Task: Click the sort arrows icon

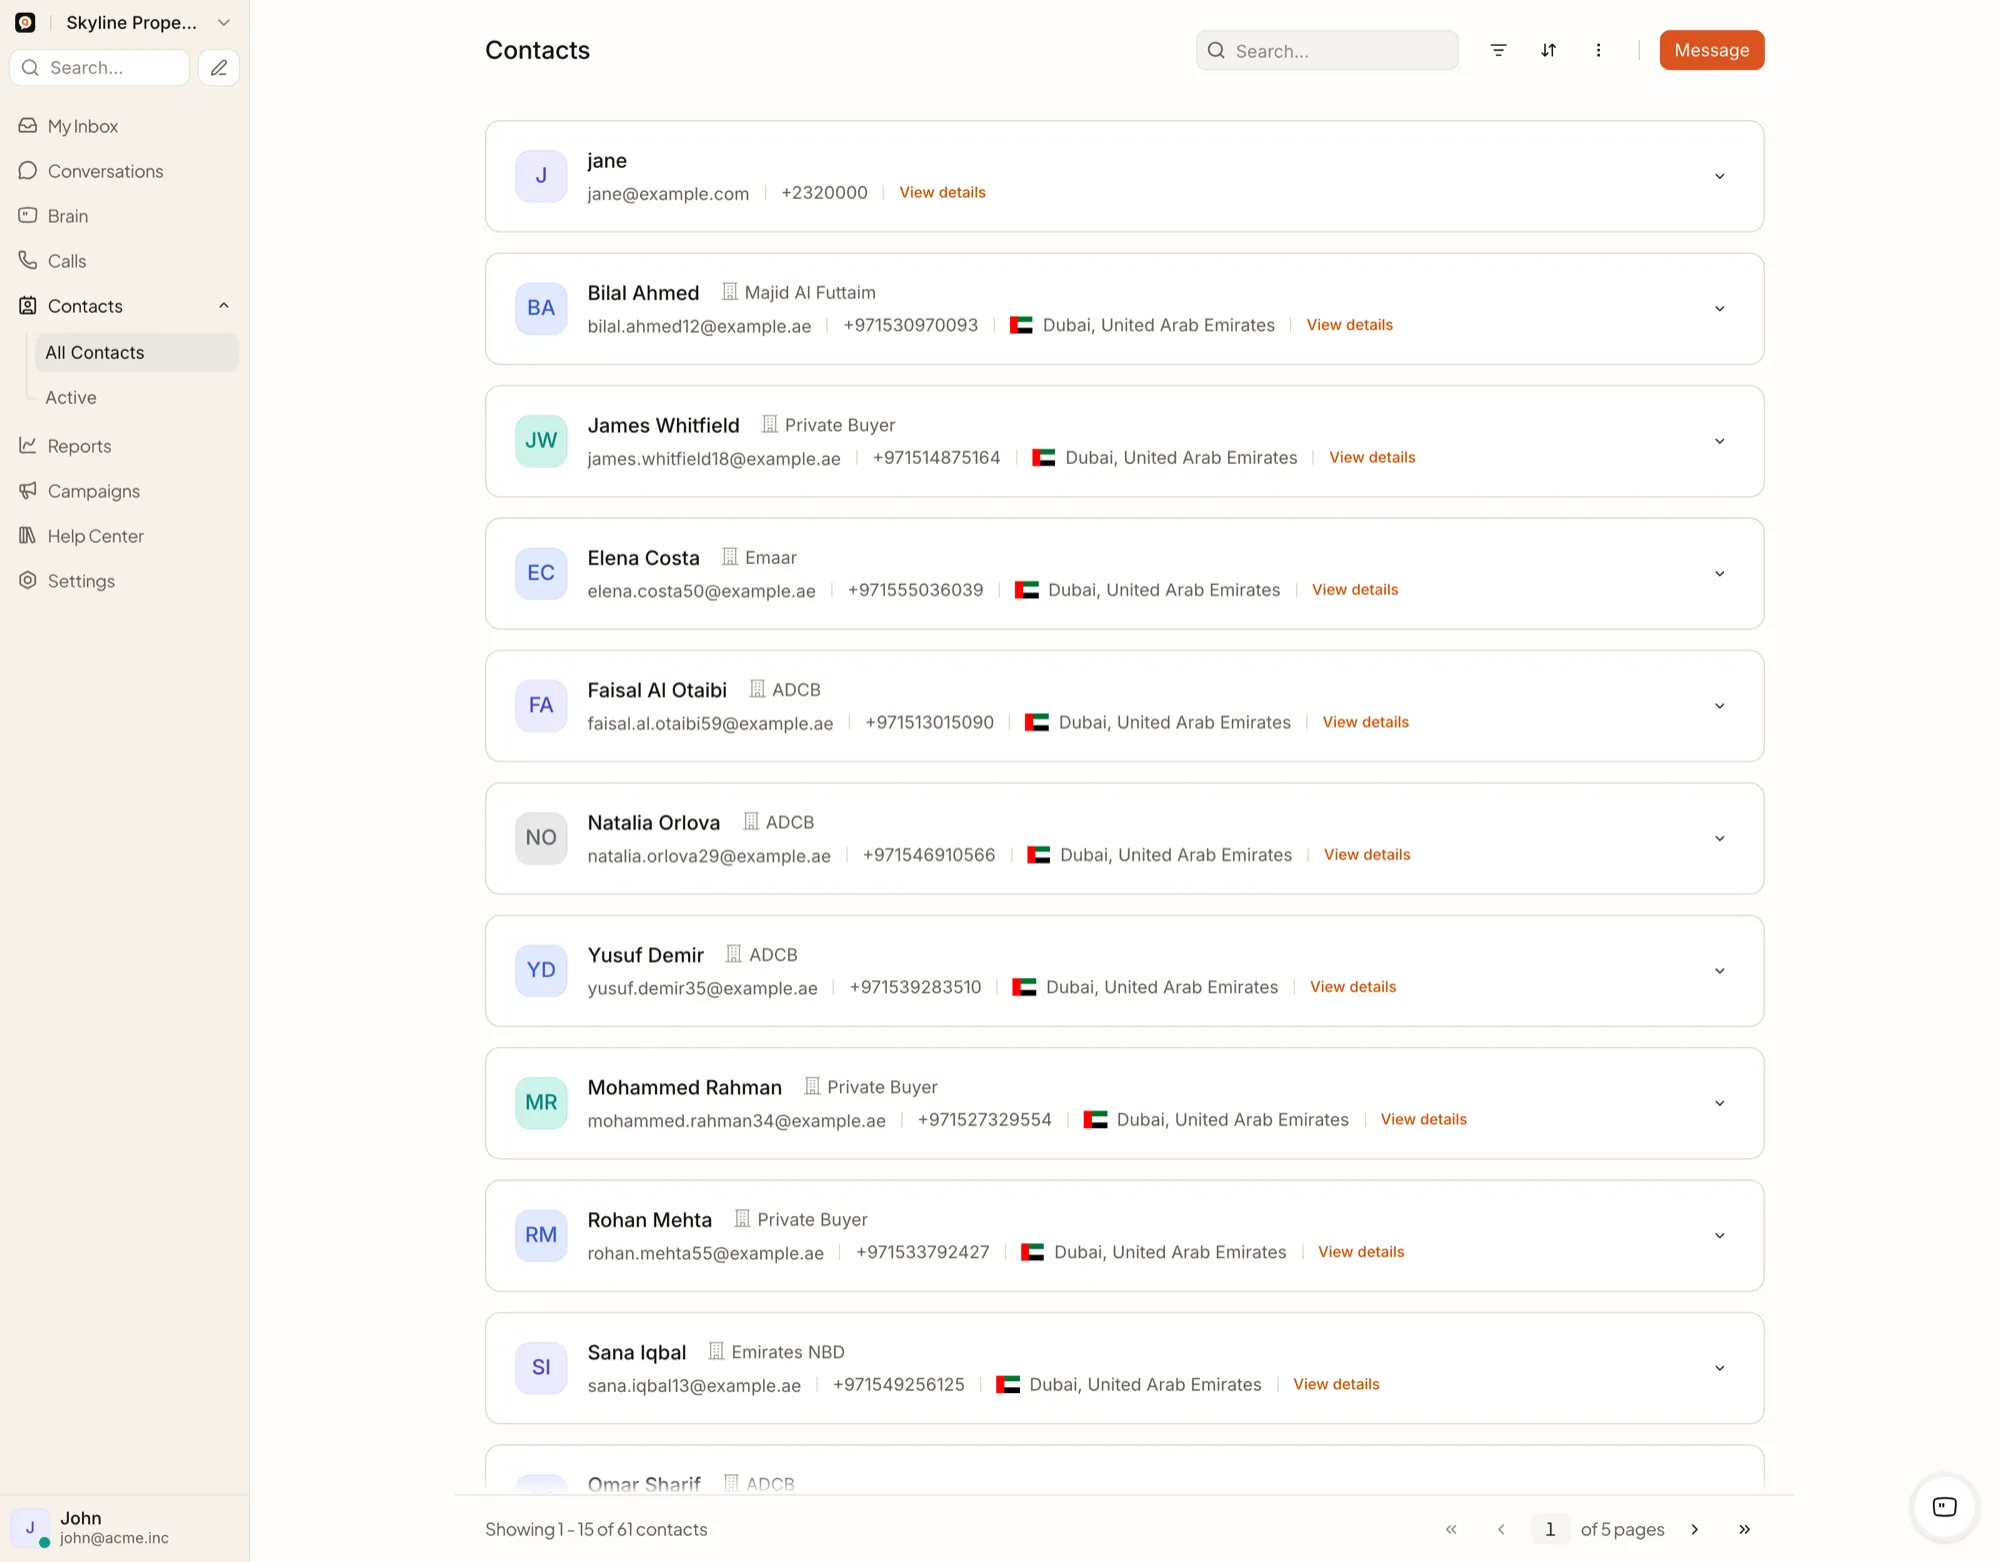Action: click(x=1548, y=50)
